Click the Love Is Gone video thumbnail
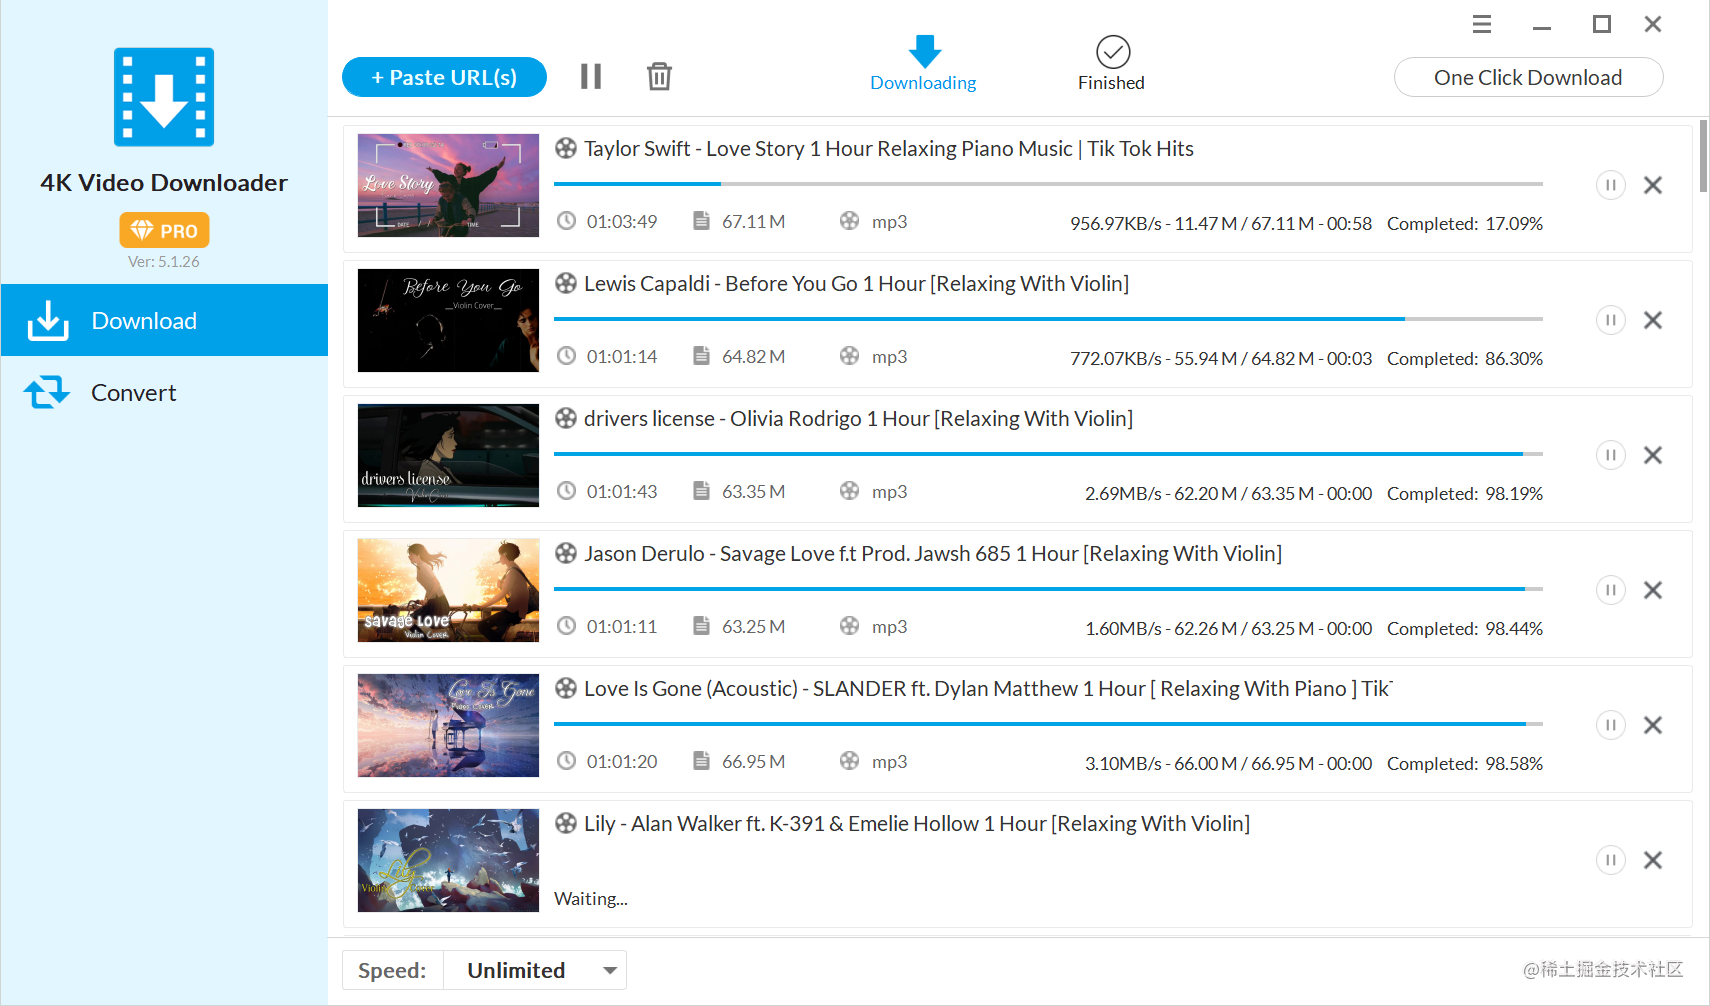Viewport: 1710px width, 1006px height. 448,725
